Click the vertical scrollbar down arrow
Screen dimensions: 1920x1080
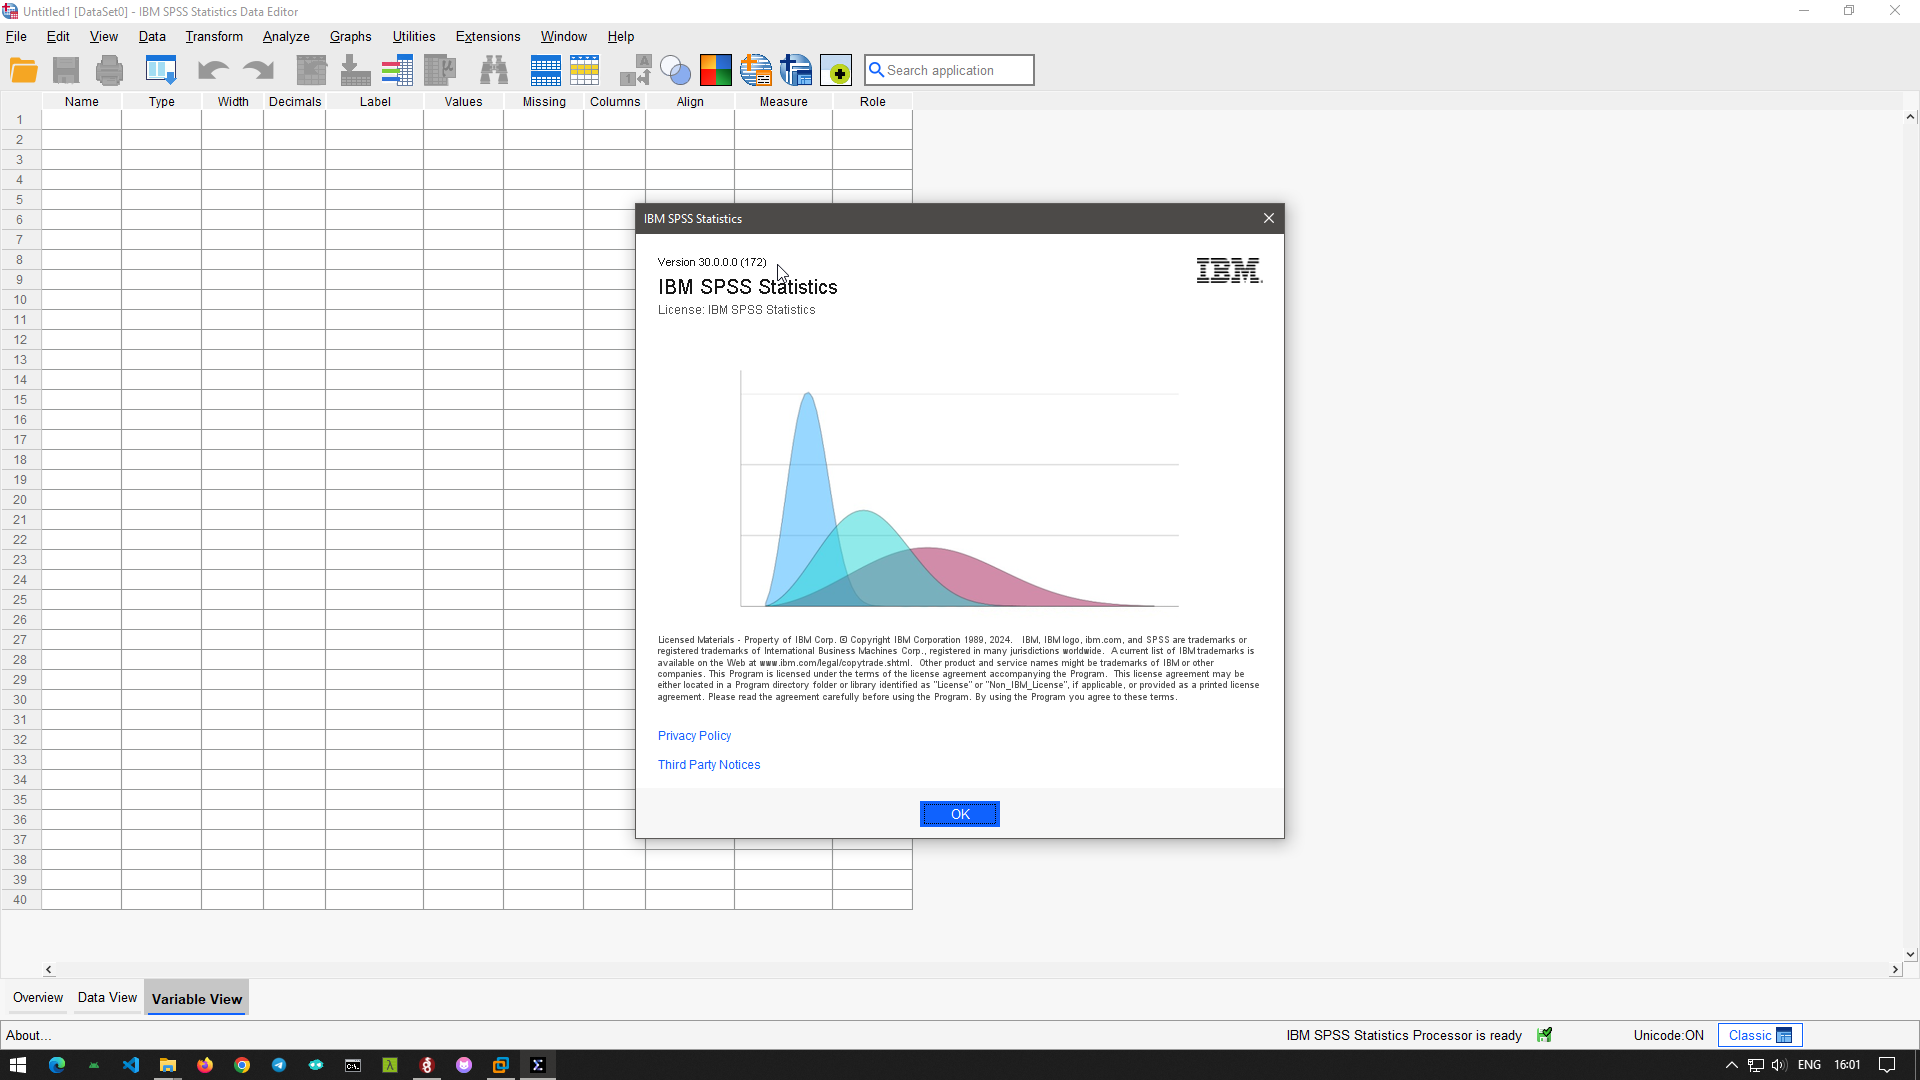click(x=1911, y=954)
